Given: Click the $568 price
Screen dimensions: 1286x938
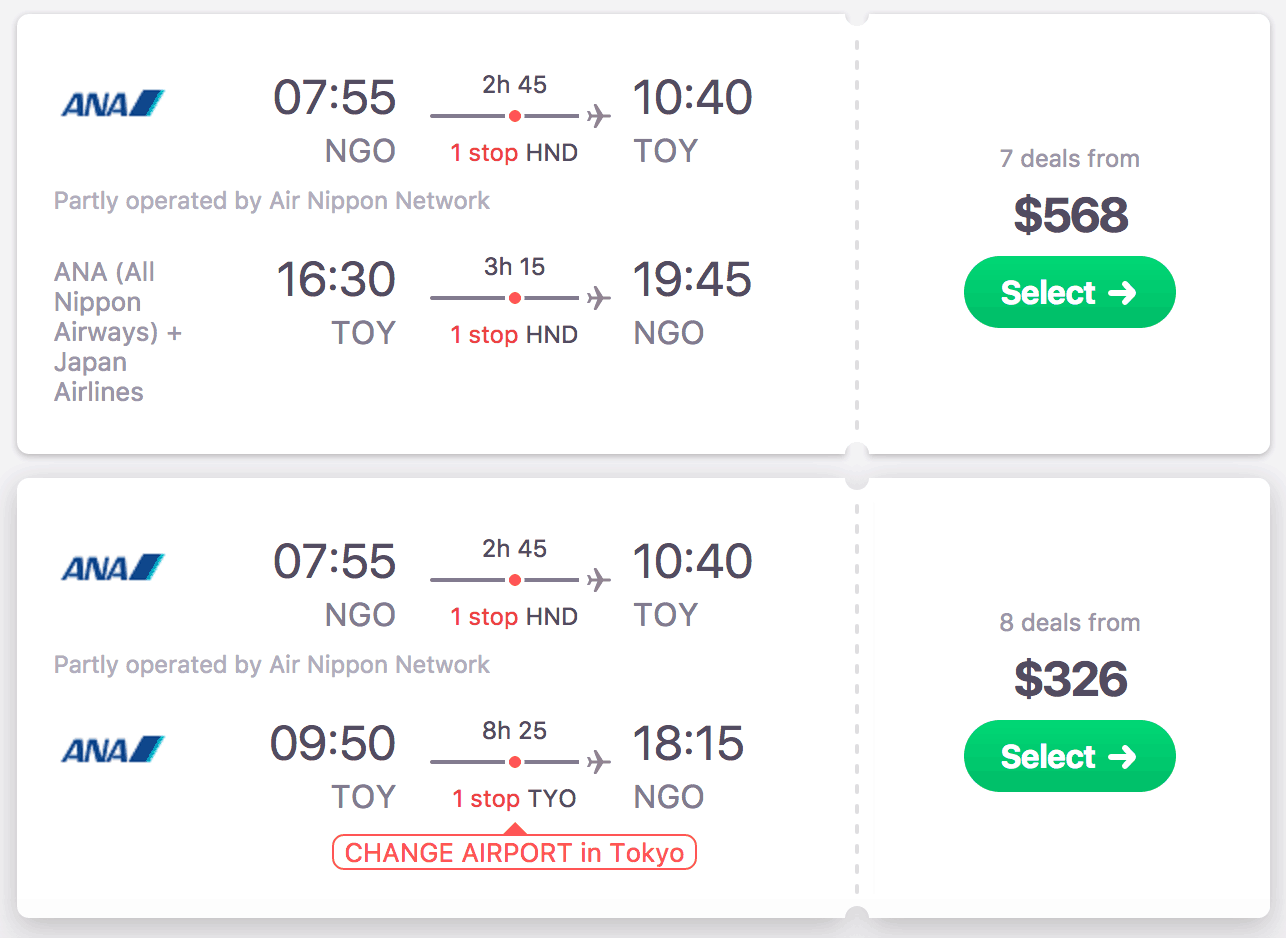Looking at the screenshot, I should tap(1070, 215).
